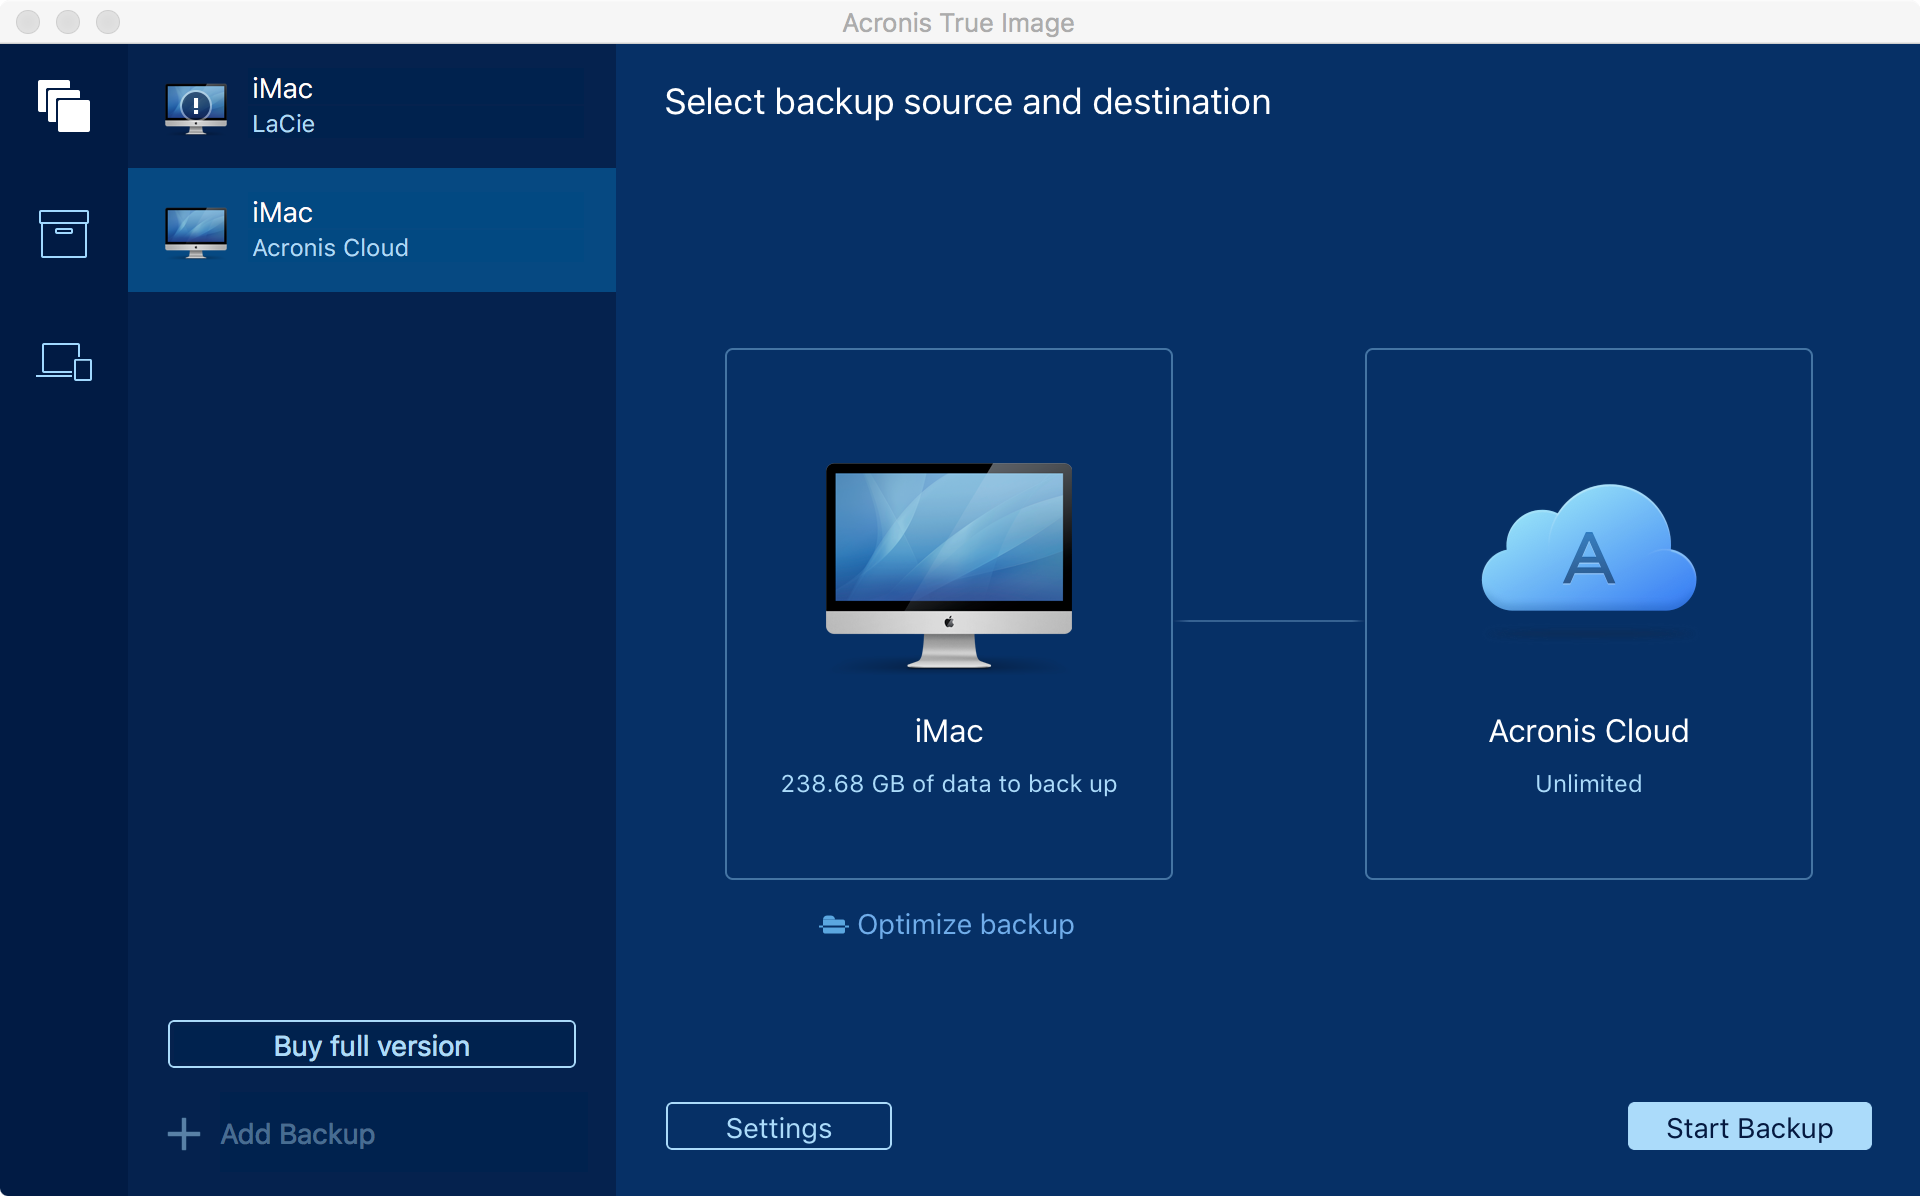Click Buy full version button

click(371, 1045)
